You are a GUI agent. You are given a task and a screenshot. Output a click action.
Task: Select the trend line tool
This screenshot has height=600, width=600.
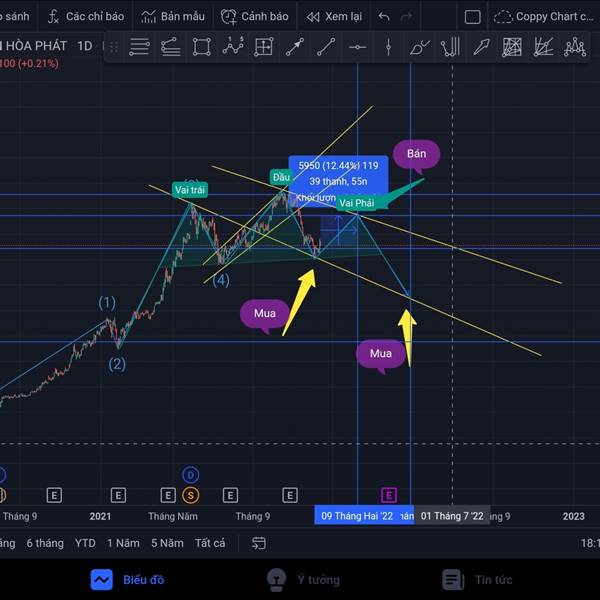point(326,47)
